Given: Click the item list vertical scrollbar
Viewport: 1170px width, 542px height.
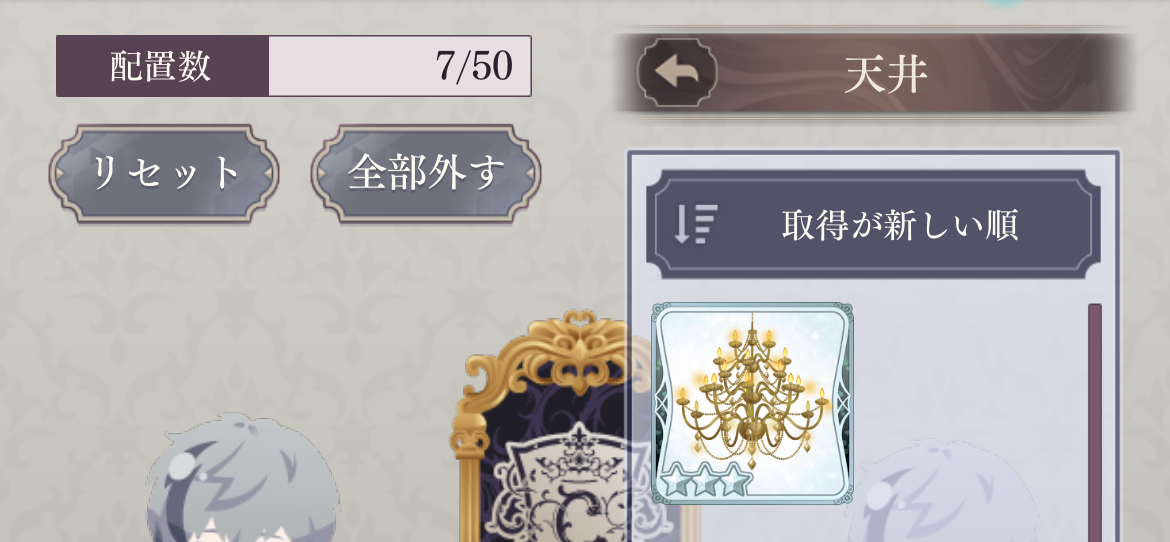Looking at the screenshot, I should [1095, 422].
